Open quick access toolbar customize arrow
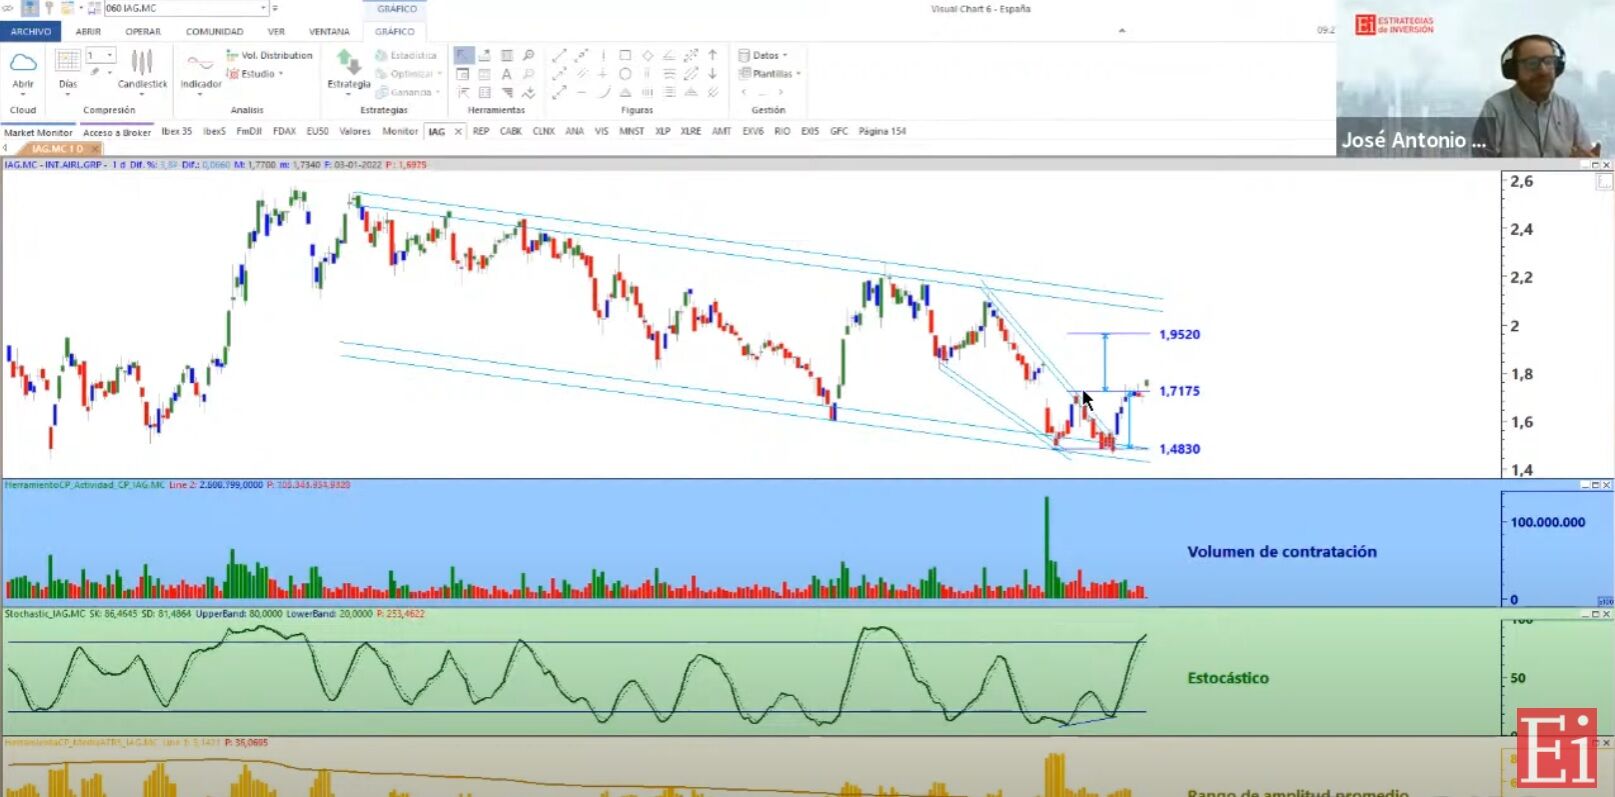 click(275, 8)
